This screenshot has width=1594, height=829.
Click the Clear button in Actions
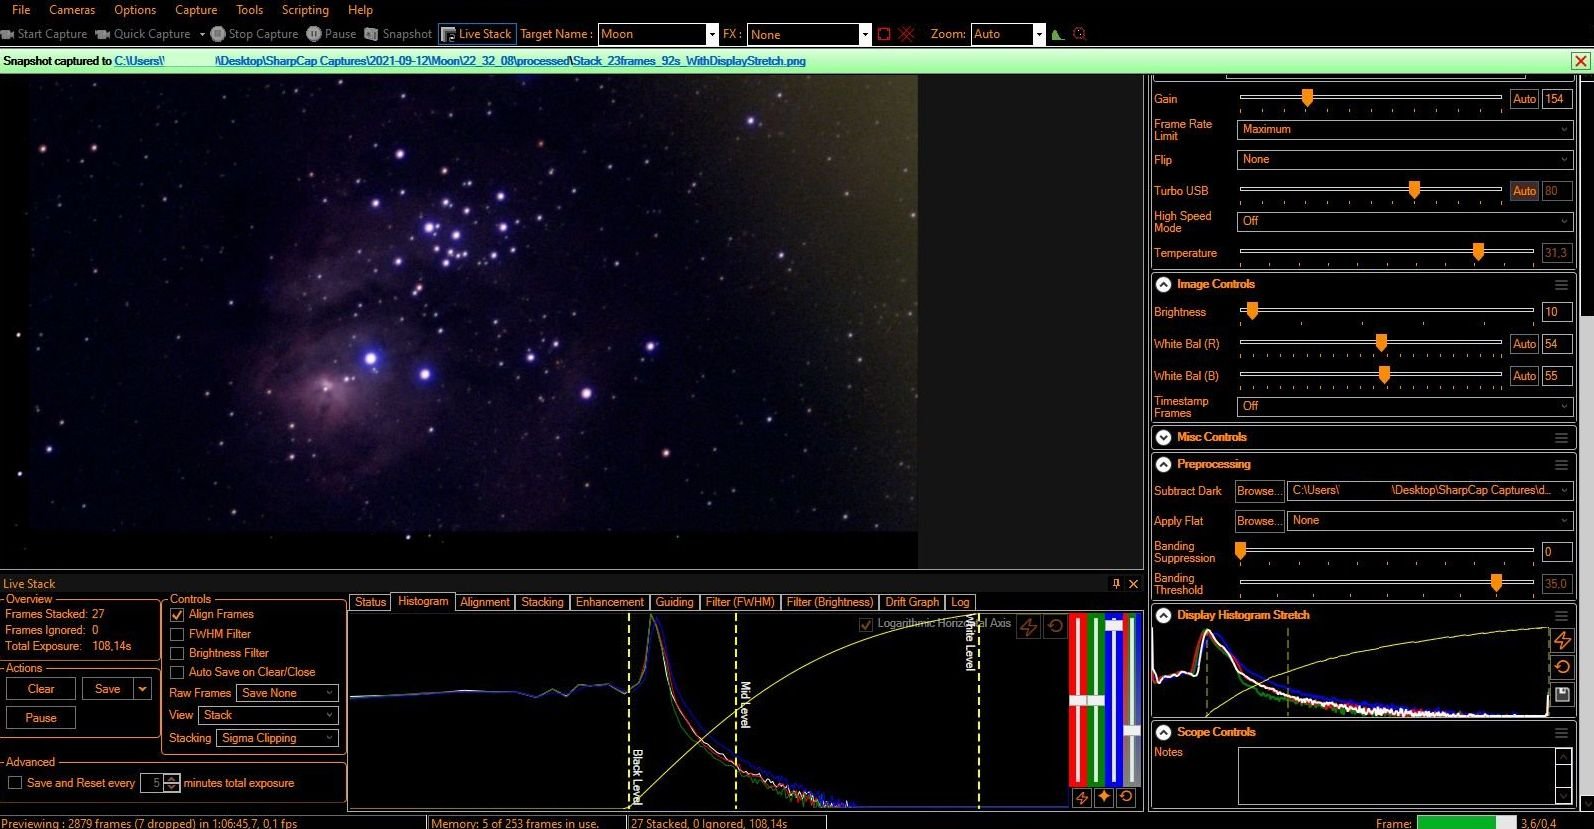[41, 689]
